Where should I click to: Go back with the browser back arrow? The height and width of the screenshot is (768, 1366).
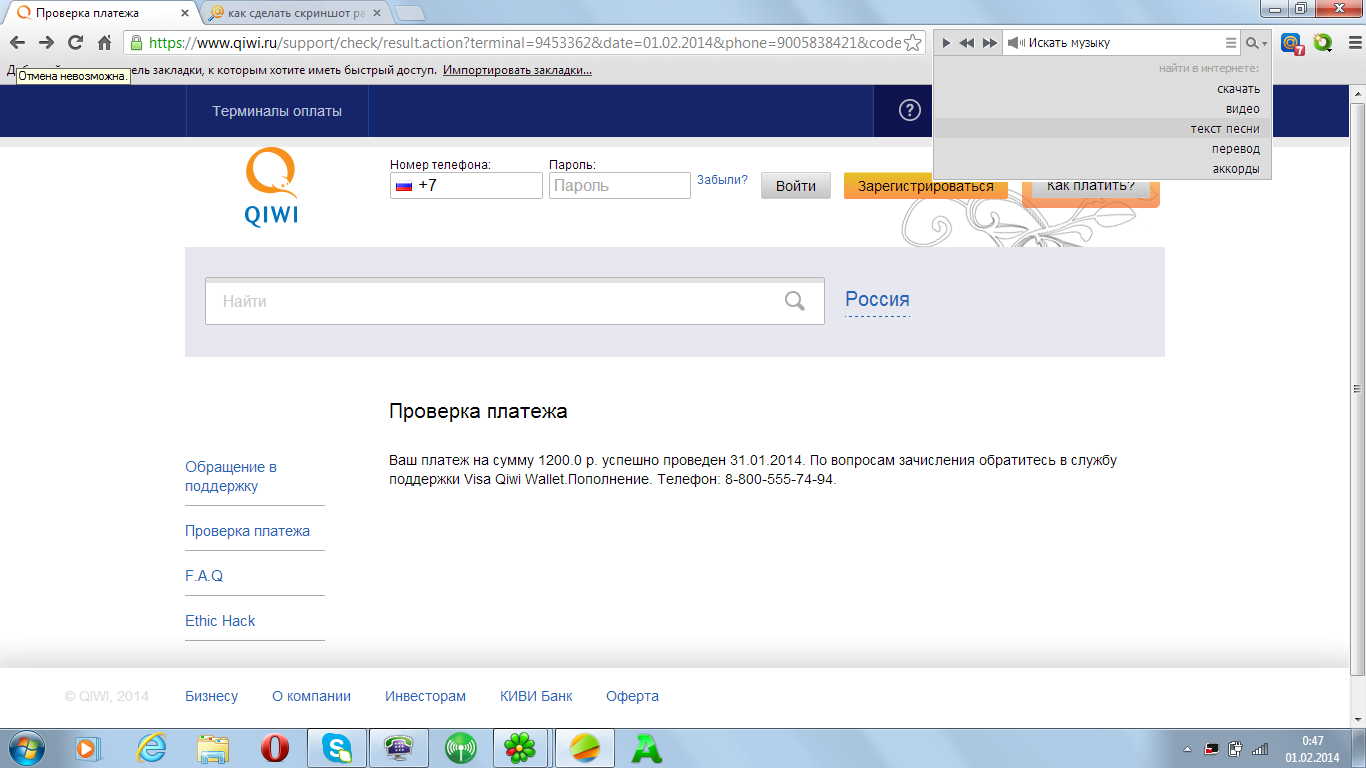pos(17,43)
